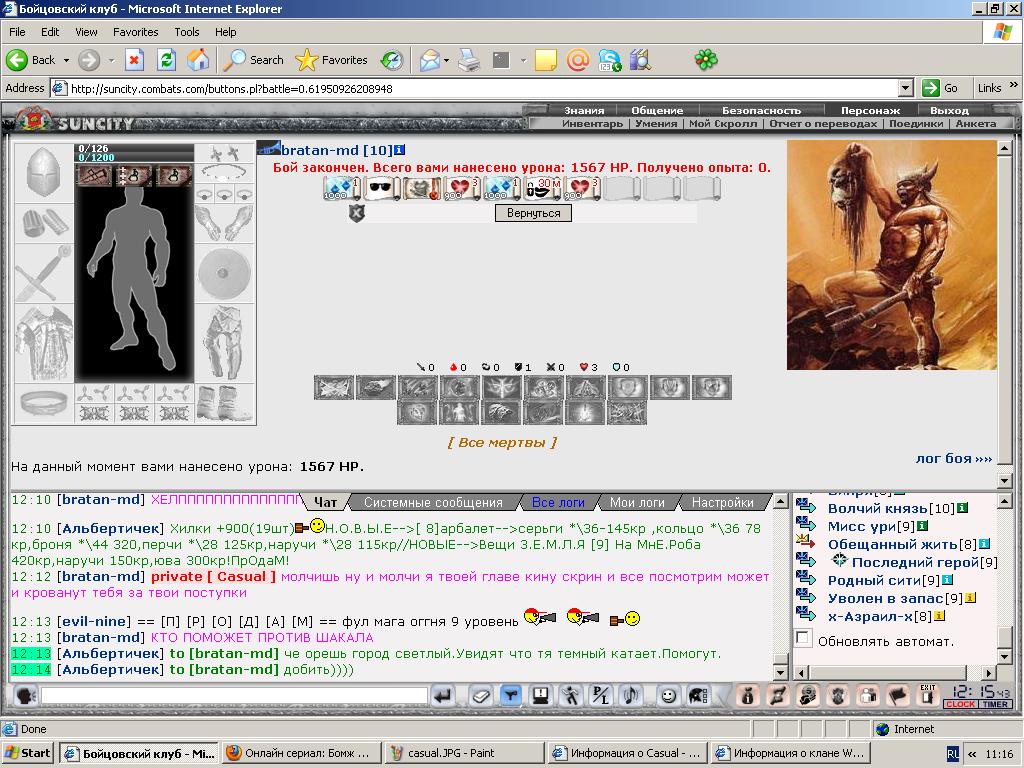Open the Back button history dropdown
The width and height of the screenshot is (1024, 768).
66,60
